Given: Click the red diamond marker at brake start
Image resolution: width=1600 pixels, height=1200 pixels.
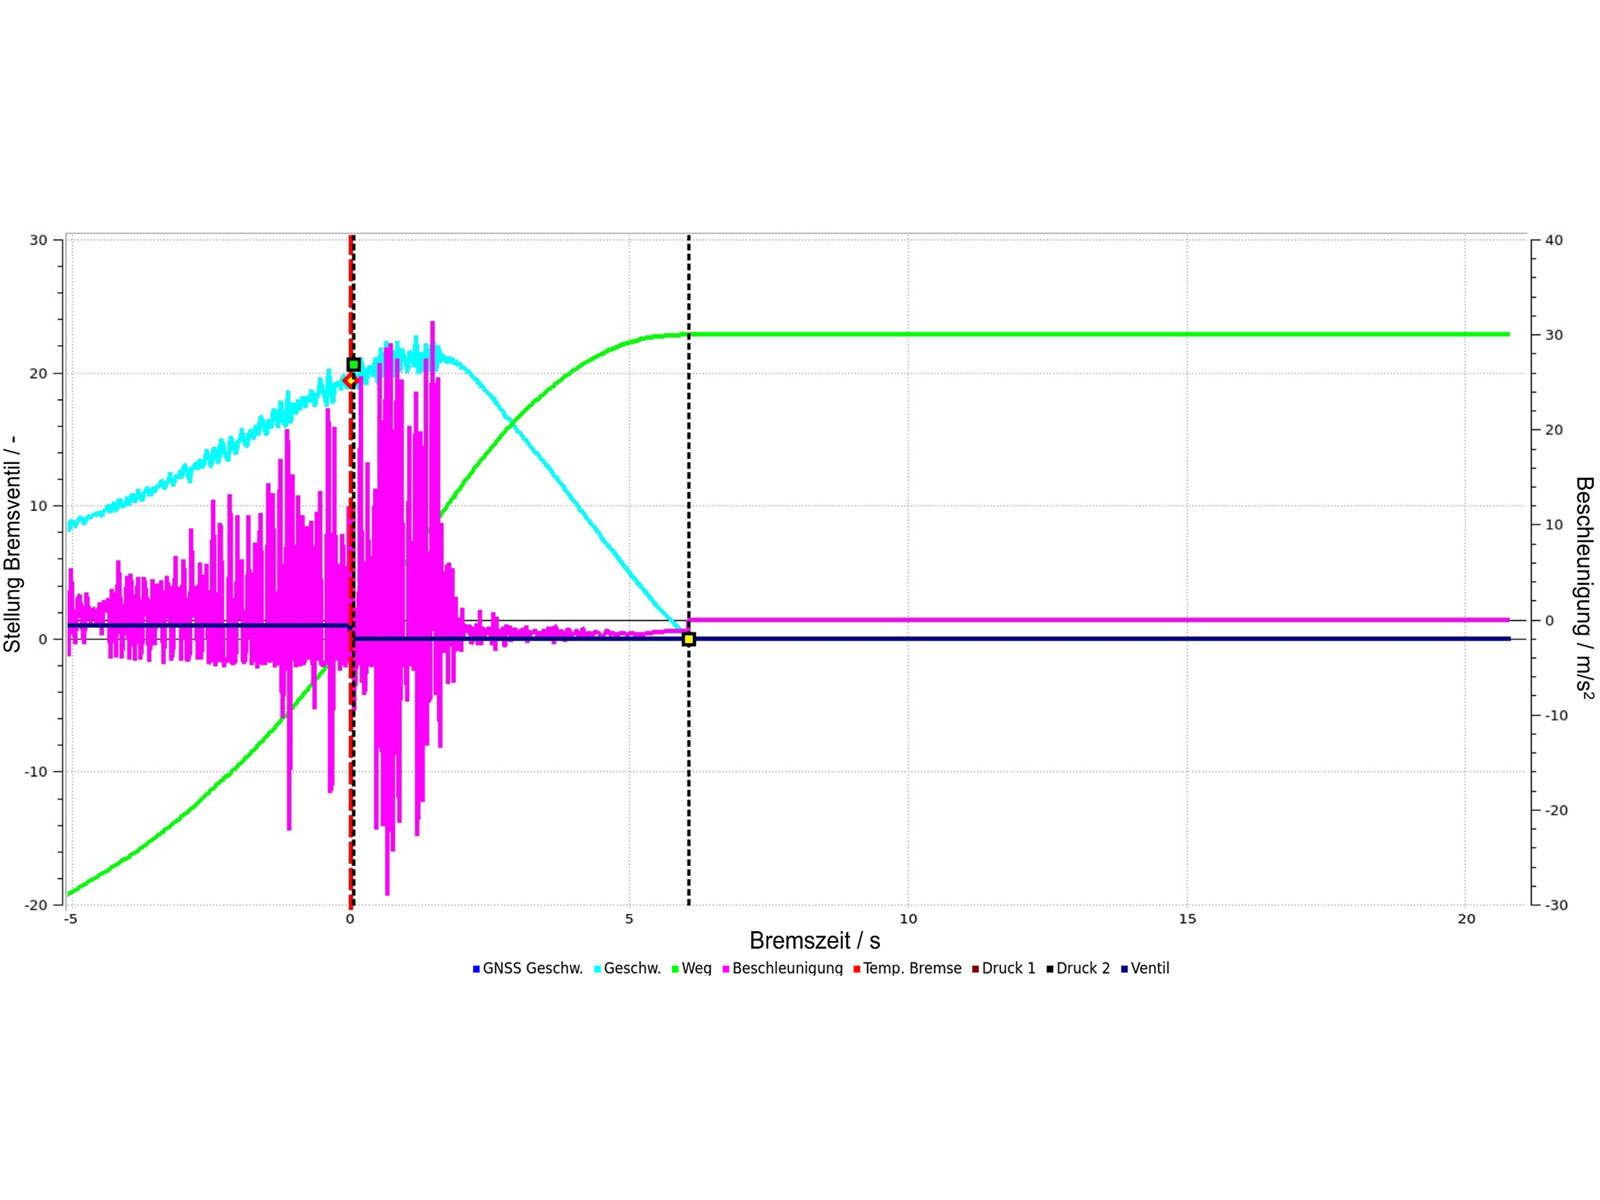Looking at the screenshot, I should [x=350, y=381].
